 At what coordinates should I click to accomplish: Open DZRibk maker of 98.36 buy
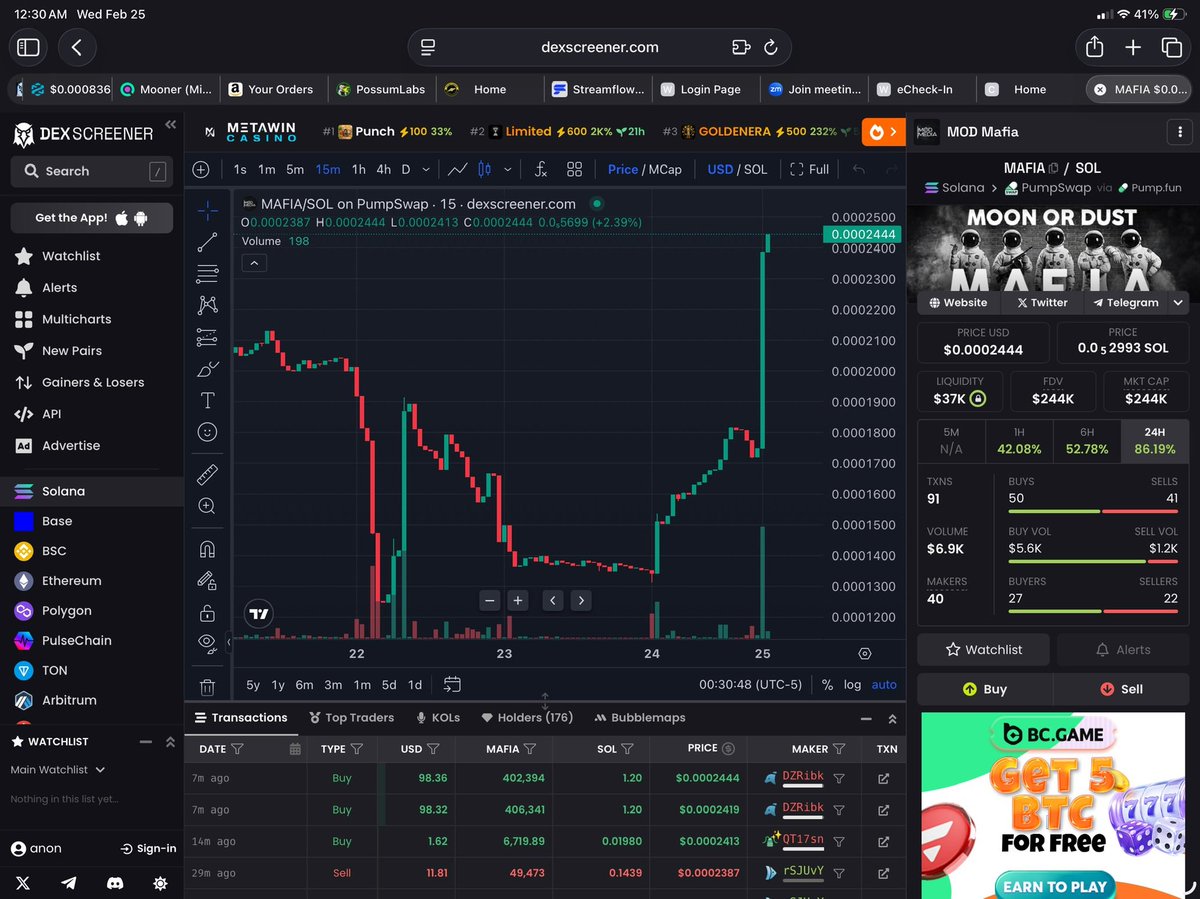coord(803,778)
